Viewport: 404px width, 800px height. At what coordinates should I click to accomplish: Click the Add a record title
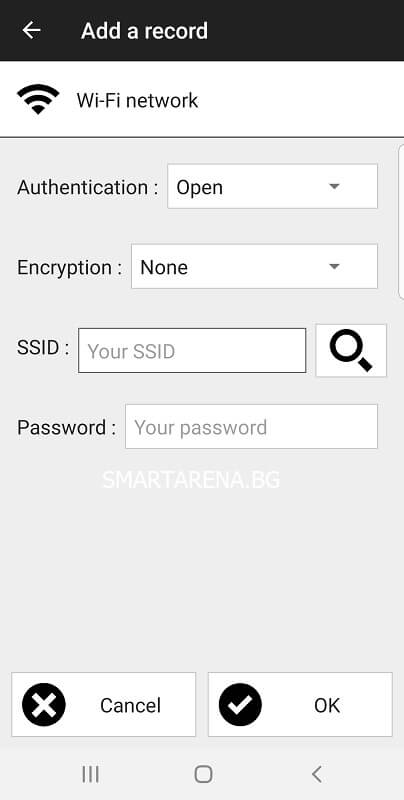point(144,31)
